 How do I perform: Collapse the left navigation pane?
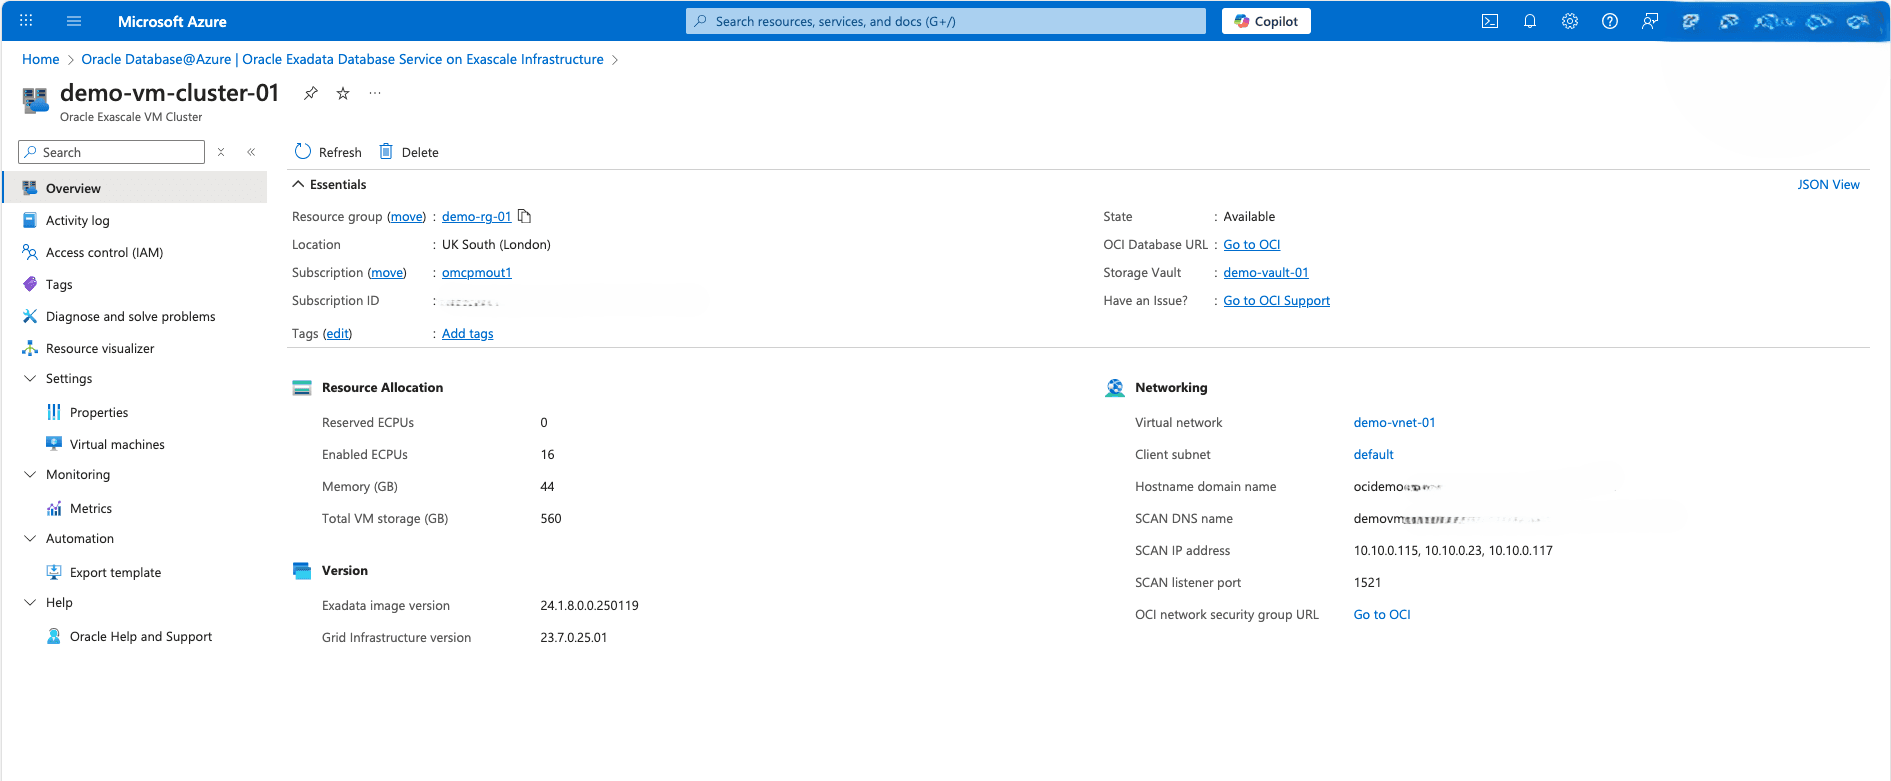251,152
